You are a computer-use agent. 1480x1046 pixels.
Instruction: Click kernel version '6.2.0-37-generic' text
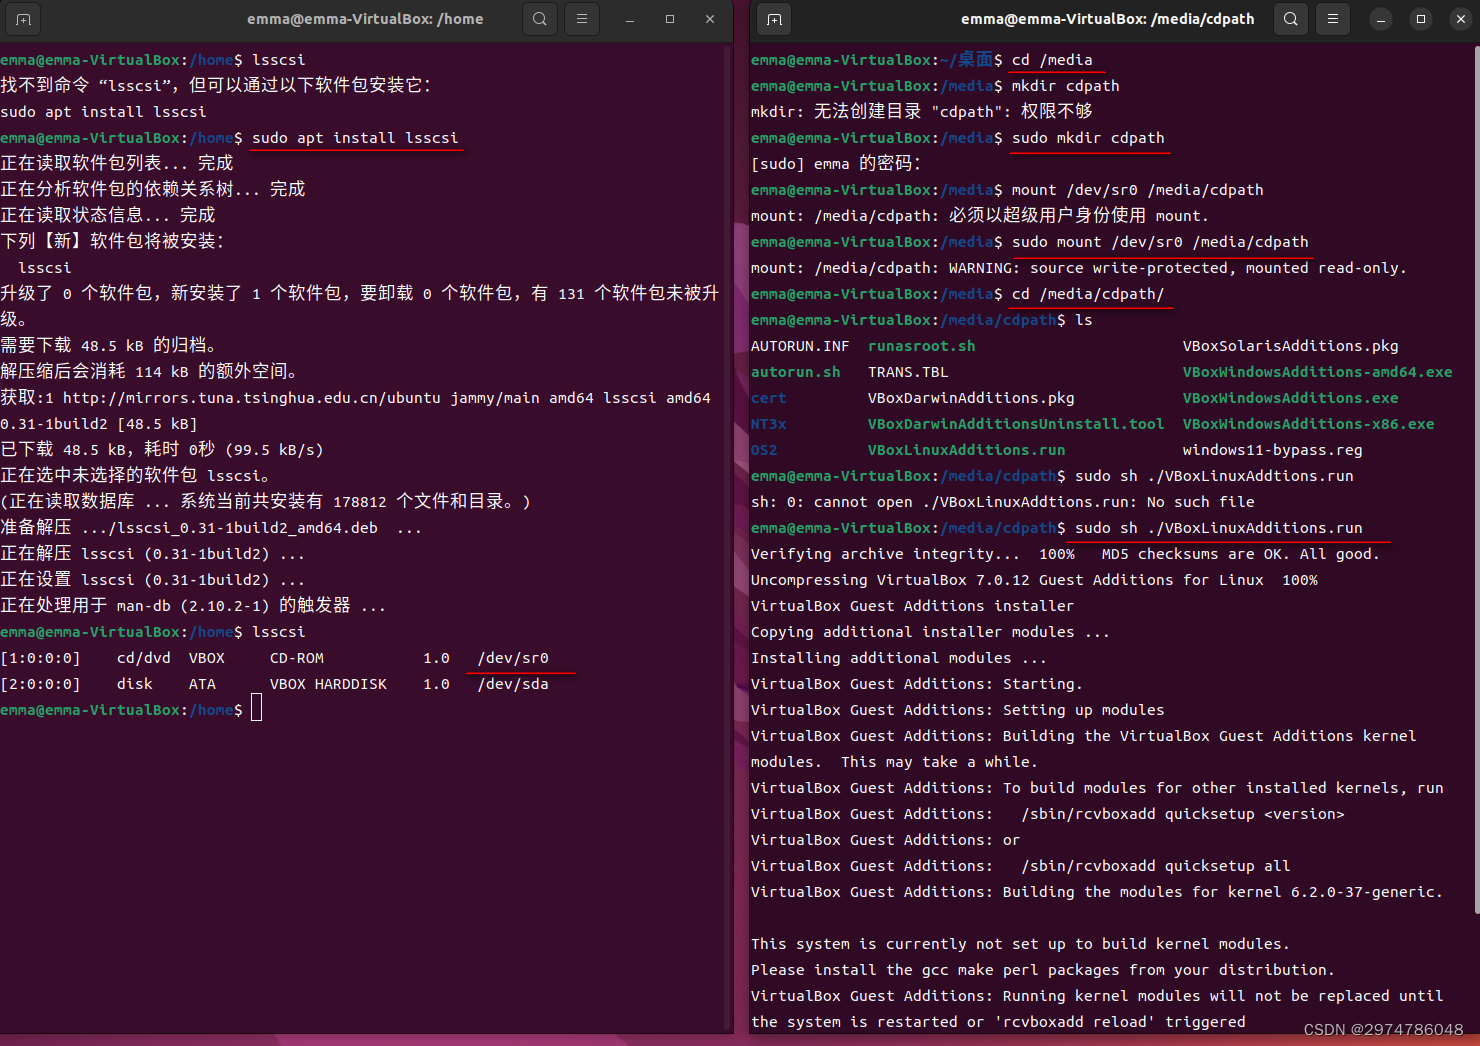(1363, 892)
